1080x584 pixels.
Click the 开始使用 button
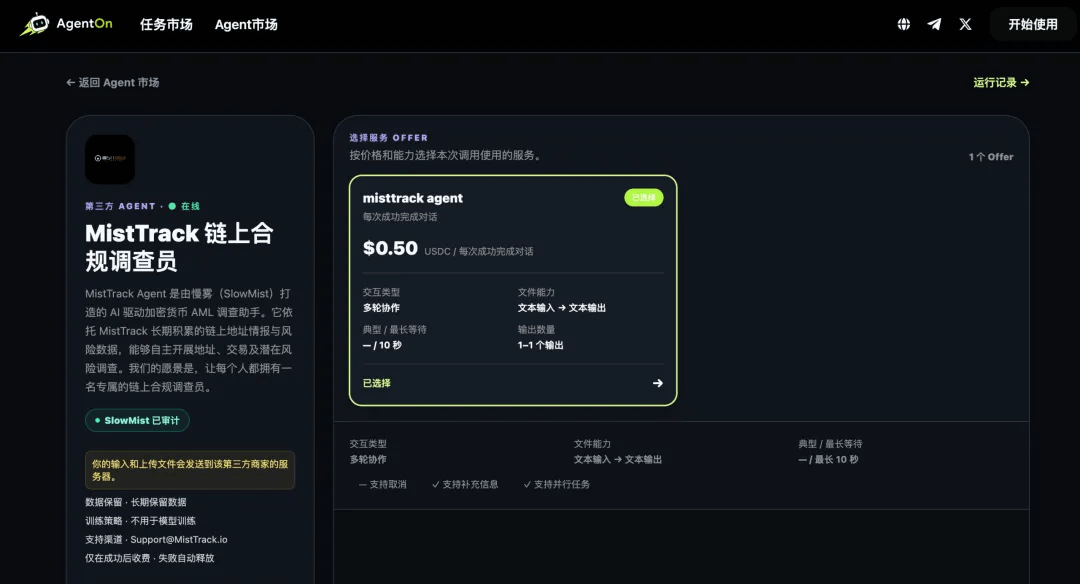point(1032,24)
